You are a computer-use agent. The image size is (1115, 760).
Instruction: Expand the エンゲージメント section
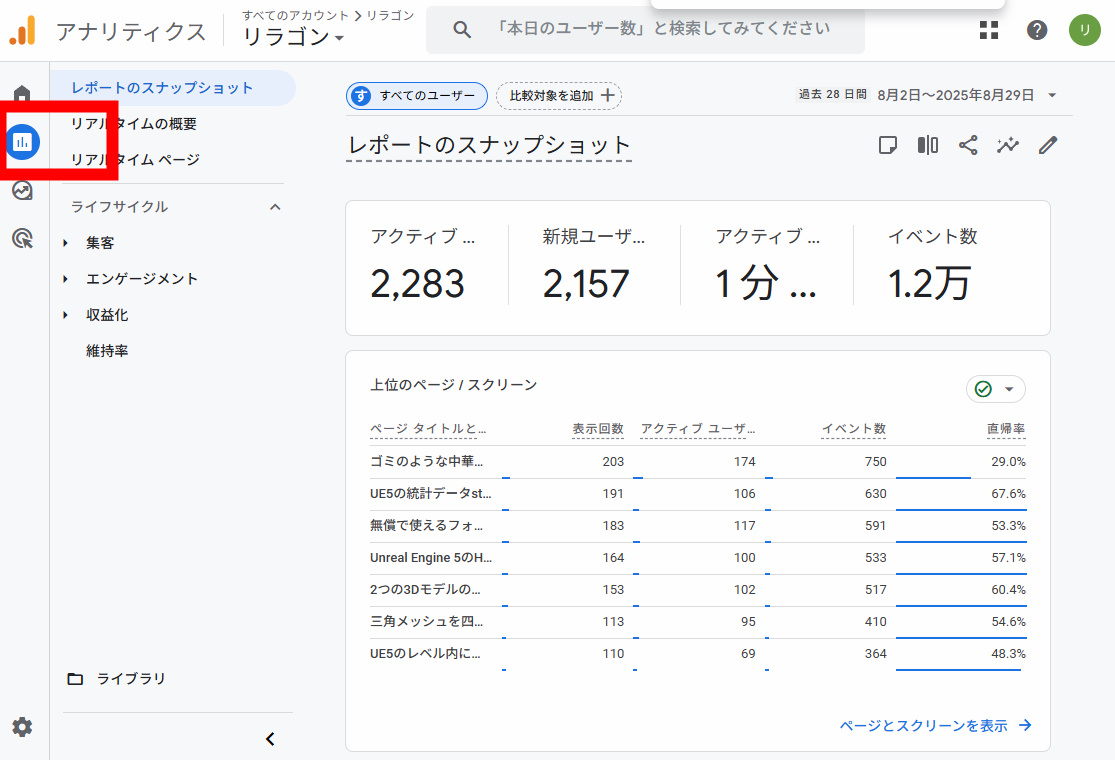click(141, 279)
